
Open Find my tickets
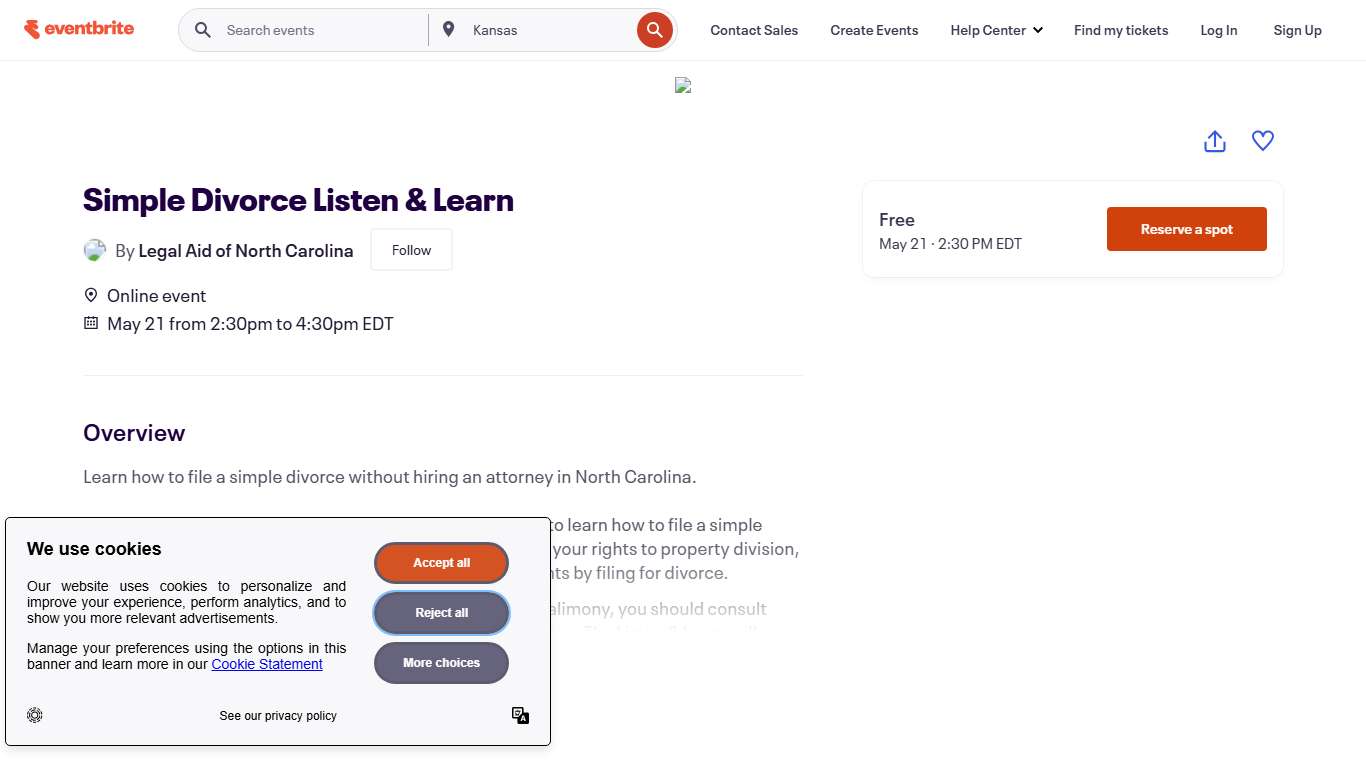coord(1121,29)
